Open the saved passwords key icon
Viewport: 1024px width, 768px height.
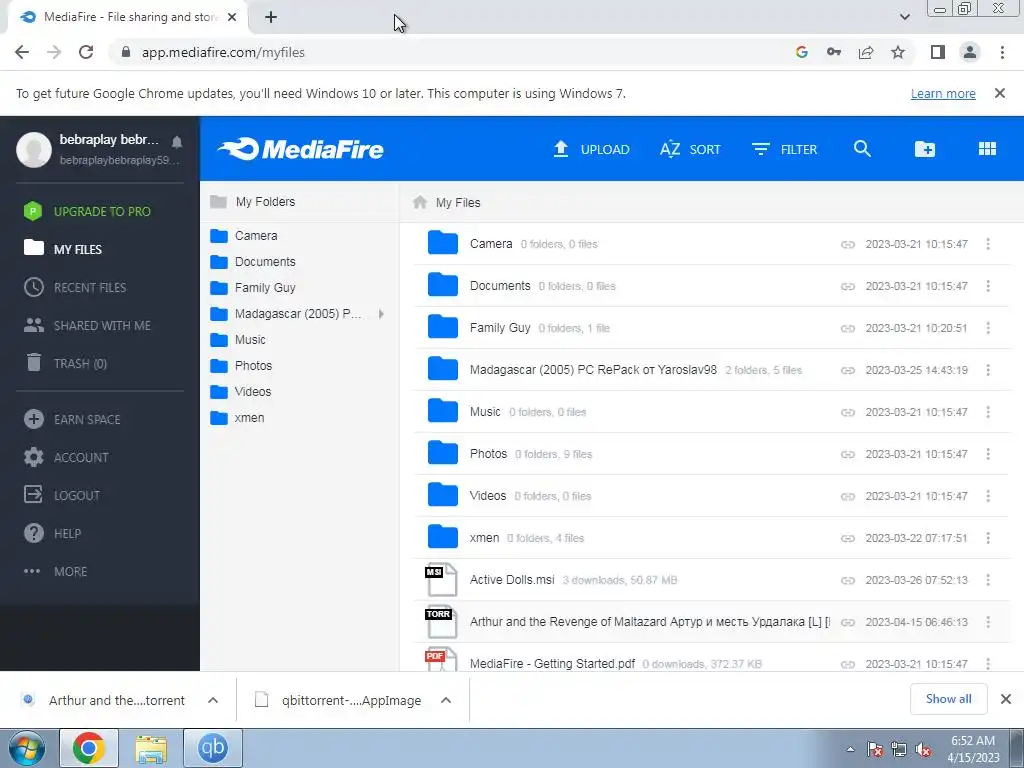point(834,52)
